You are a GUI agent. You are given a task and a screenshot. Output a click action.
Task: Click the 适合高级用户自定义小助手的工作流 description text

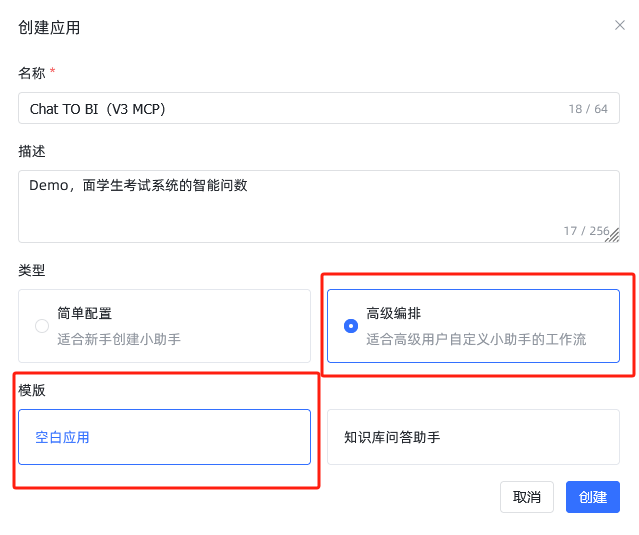click(476, 339)
